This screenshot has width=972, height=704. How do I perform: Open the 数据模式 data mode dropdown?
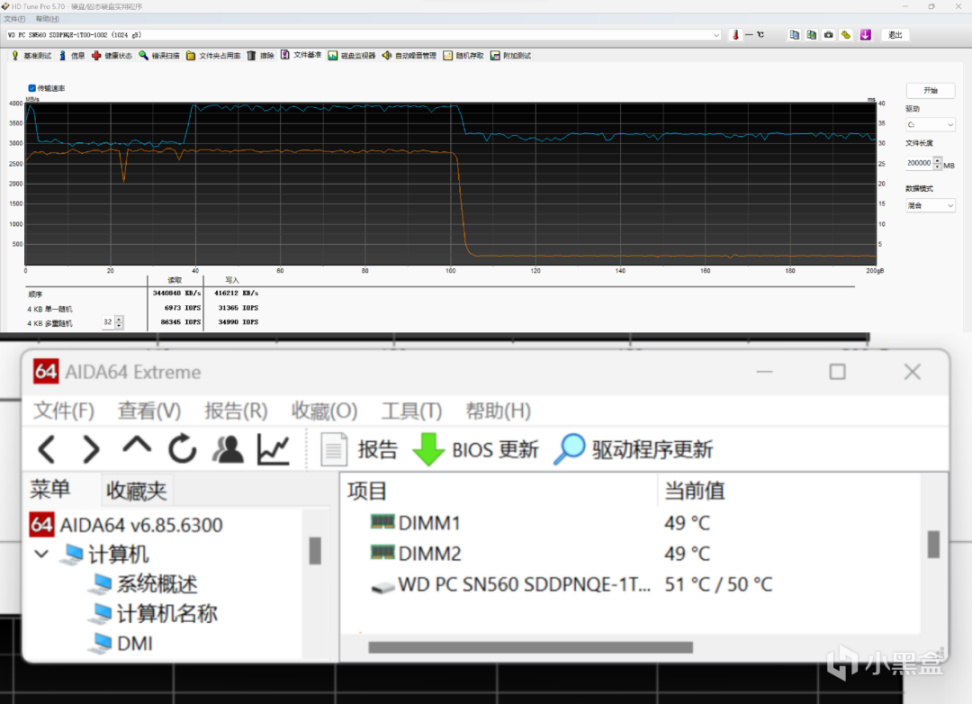point(930,205)
